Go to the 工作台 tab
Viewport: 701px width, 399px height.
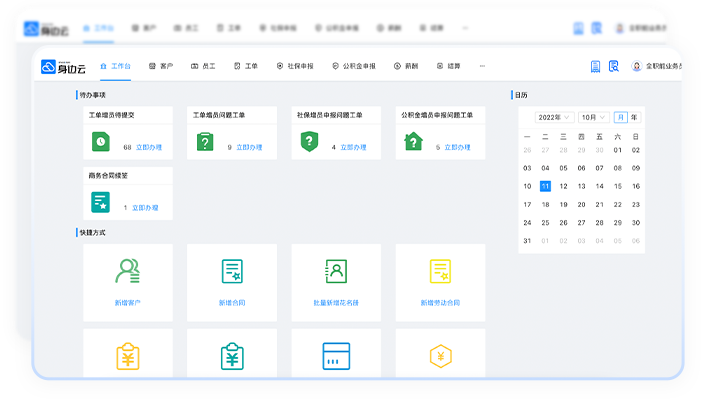(x=115, y=66)
